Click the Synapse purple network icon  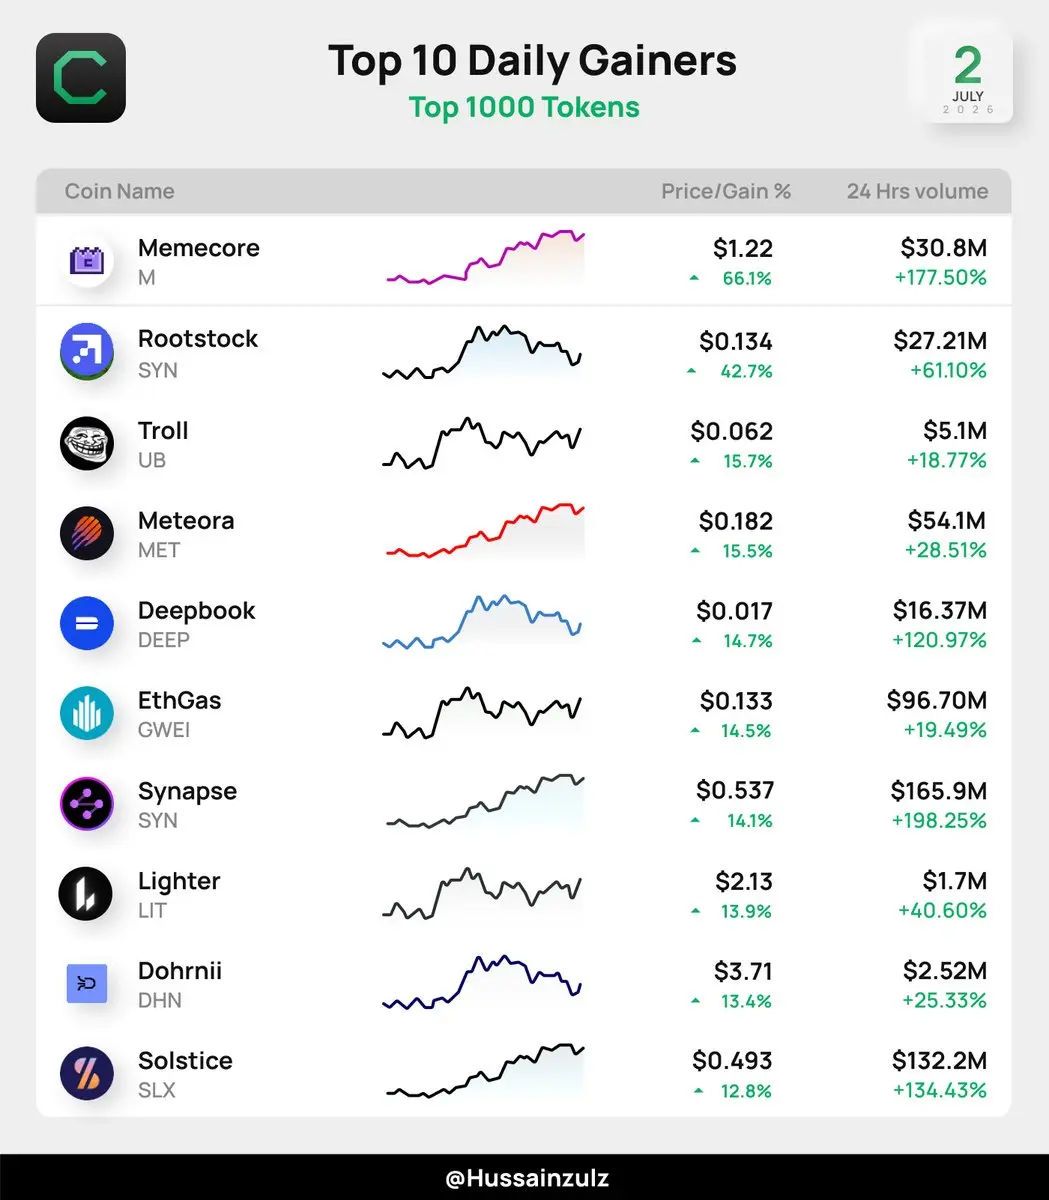pos(87,803)
